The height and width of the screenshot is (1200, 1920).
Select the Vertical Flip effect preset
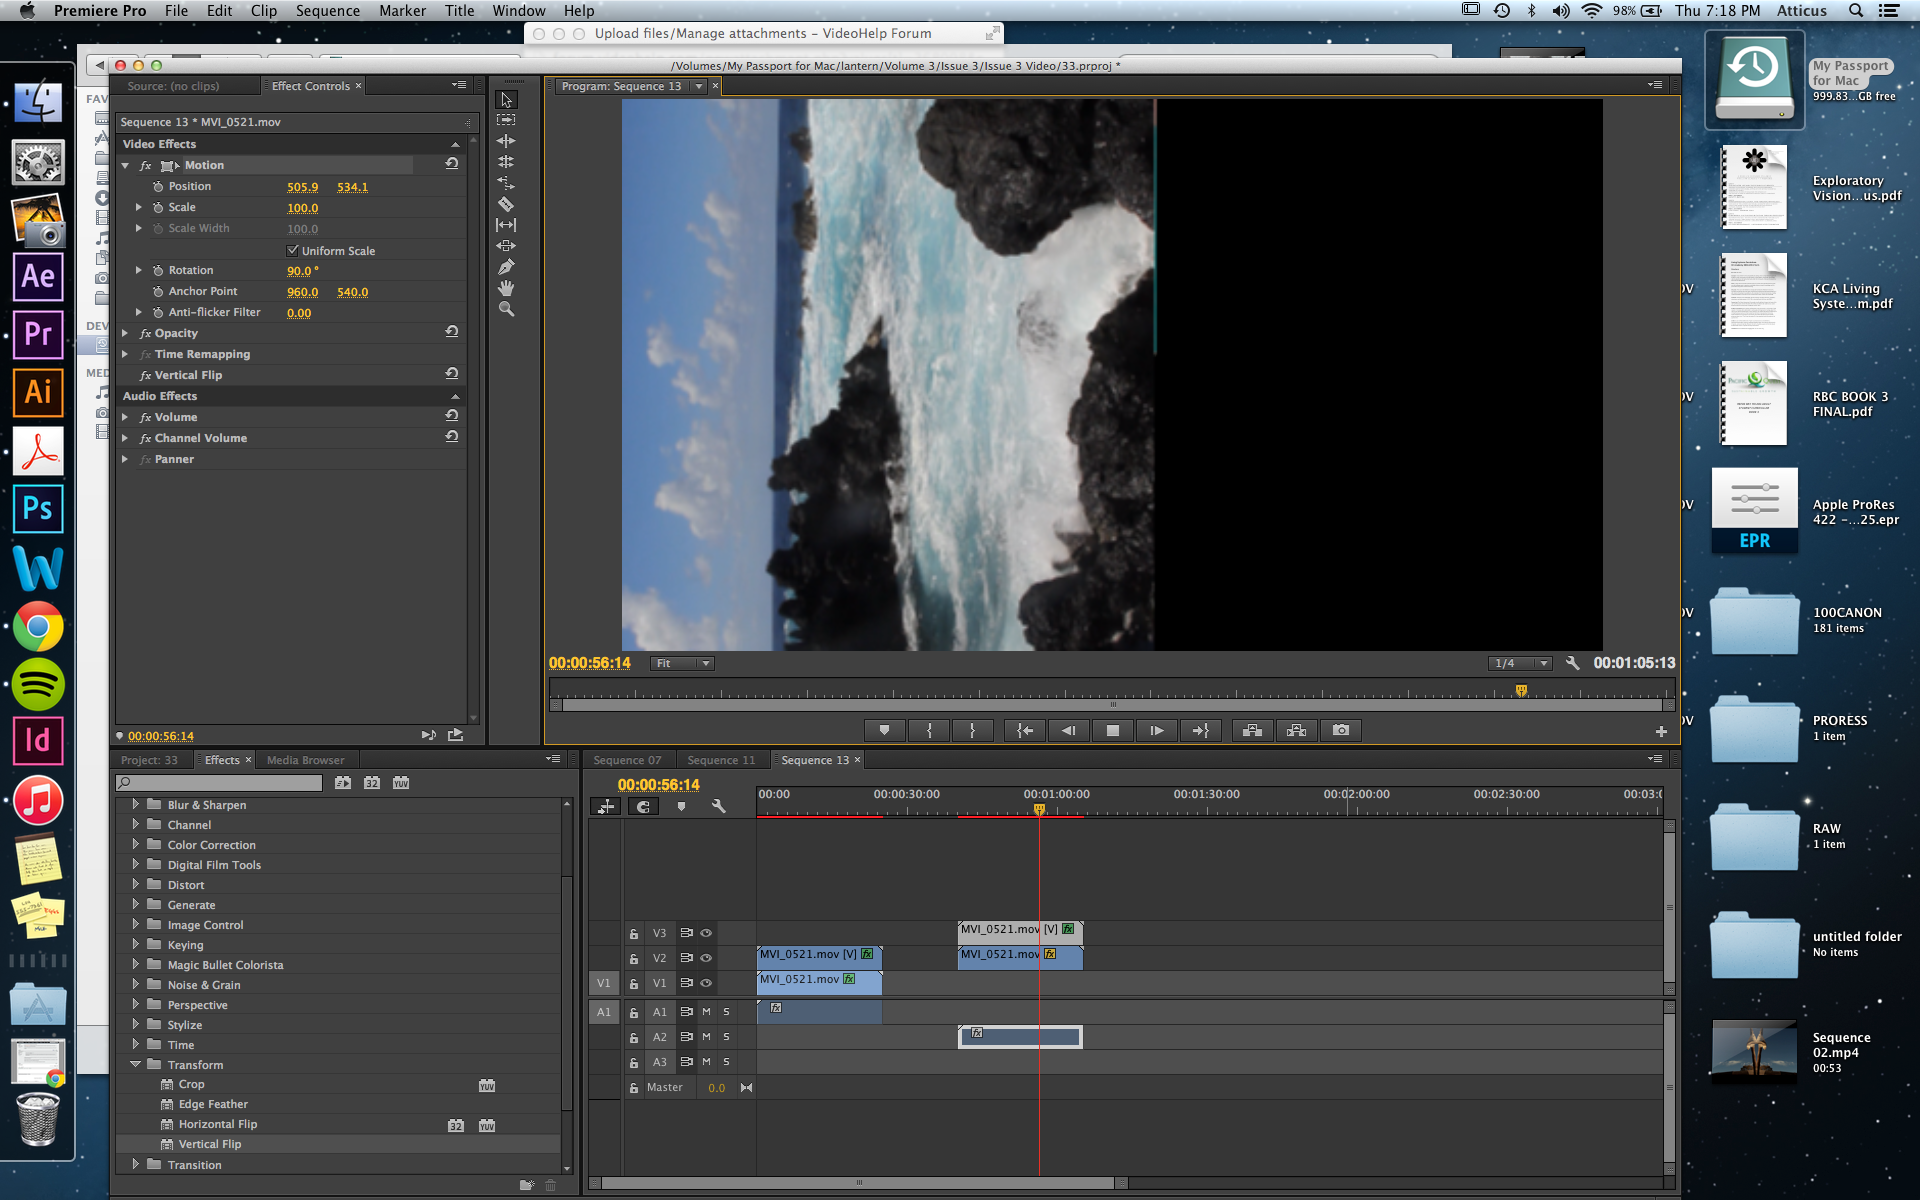[209, 1144]
